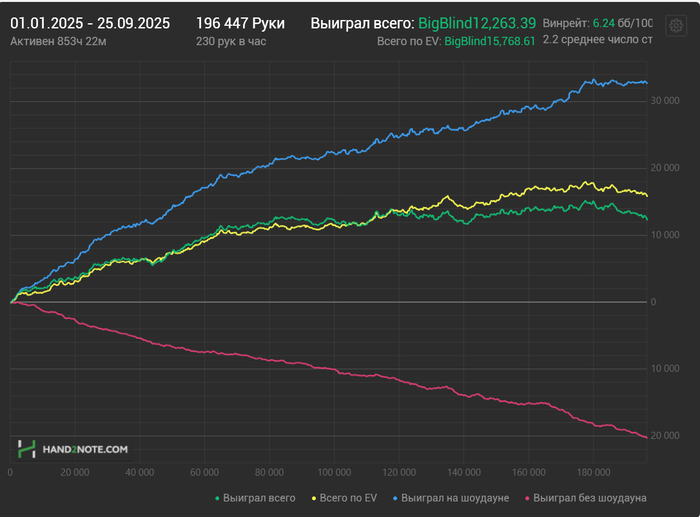Click the total won value BigBlind12,263.39
Screen dimensions: 700x517
click(477, 23)
